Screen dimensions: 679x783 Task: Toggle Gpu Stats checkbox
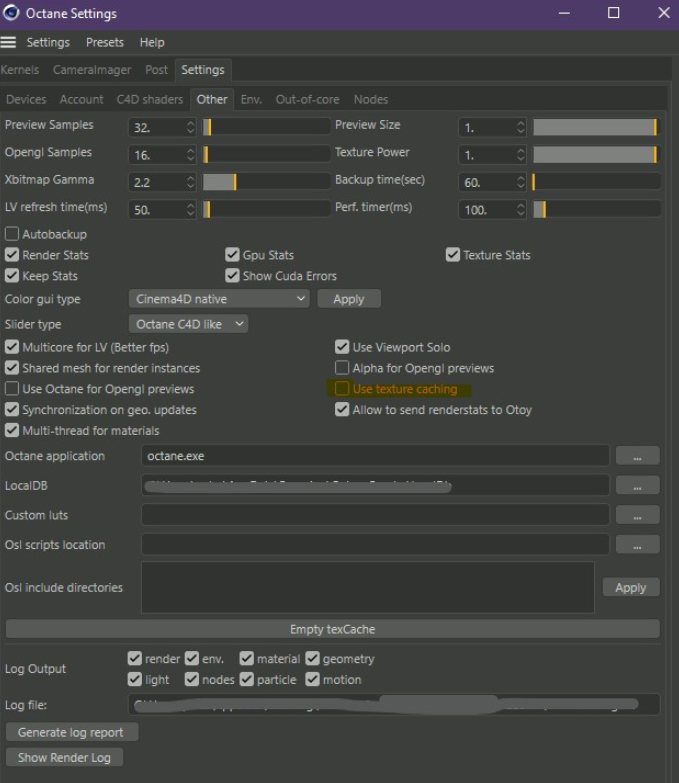[232, 255]
